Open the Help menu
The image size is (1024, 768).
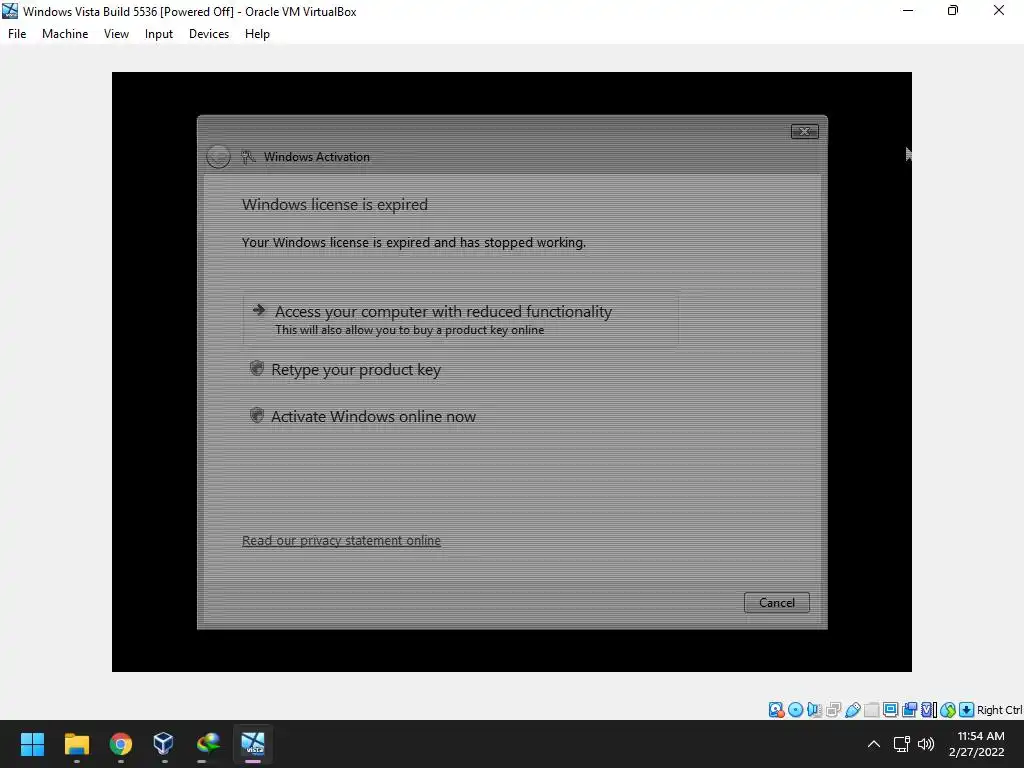coord(257,34)
